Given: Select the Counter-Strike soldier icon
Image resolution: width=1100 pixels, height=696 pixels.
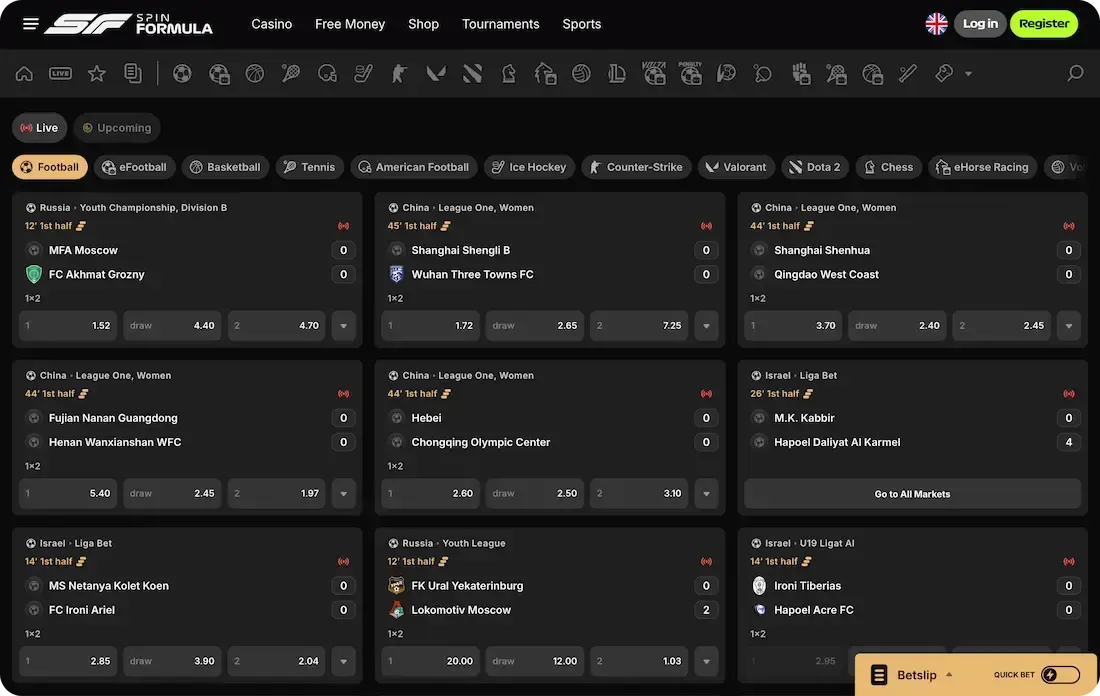Looking at the screenshot, I should pyautogui.click(x=399, y=73).
